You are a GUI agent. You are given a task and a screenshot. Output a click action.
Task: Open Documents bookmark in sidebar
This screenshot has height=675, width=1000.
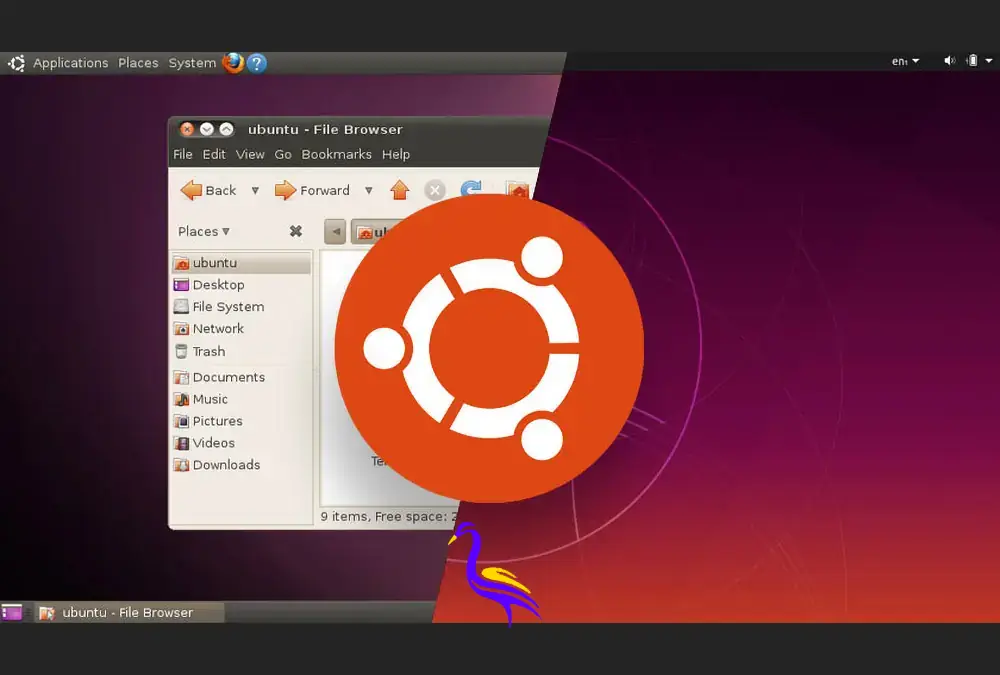[241, 377]
